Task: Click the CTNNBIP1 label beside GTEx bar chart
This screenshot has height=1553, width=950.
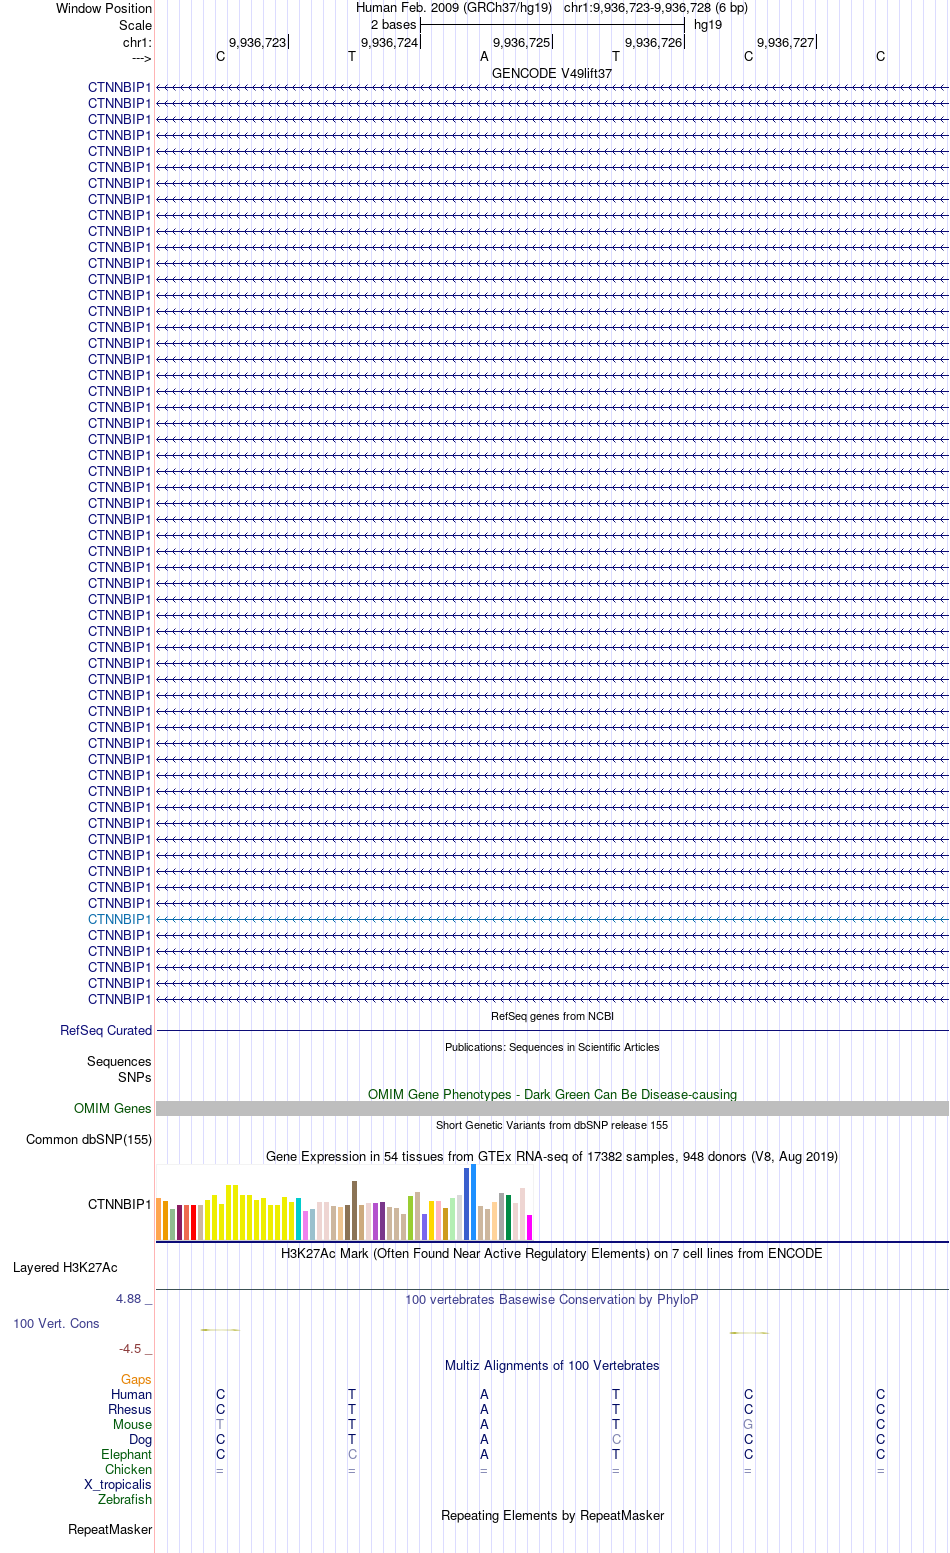Action: point(119,1204)
